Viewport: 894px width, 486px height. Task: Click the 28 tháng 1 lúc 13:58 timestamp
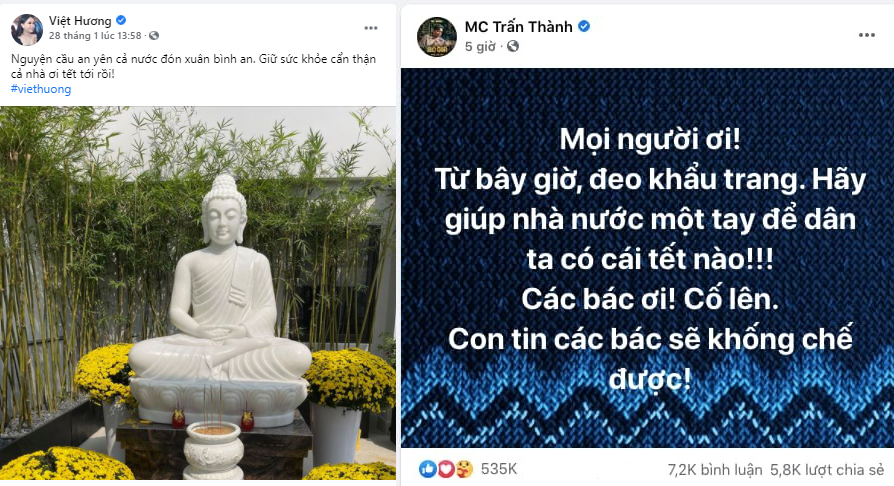(x=95, y=35)
